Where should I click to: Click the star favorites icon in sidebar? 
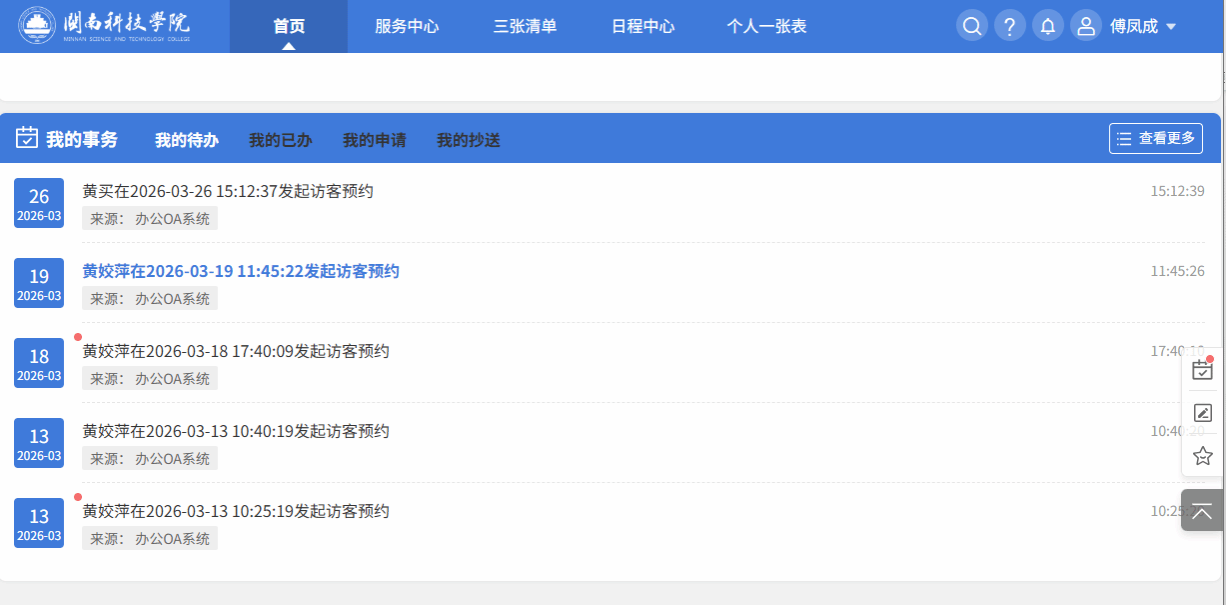pyautogui.click(x=1202, y=456)
